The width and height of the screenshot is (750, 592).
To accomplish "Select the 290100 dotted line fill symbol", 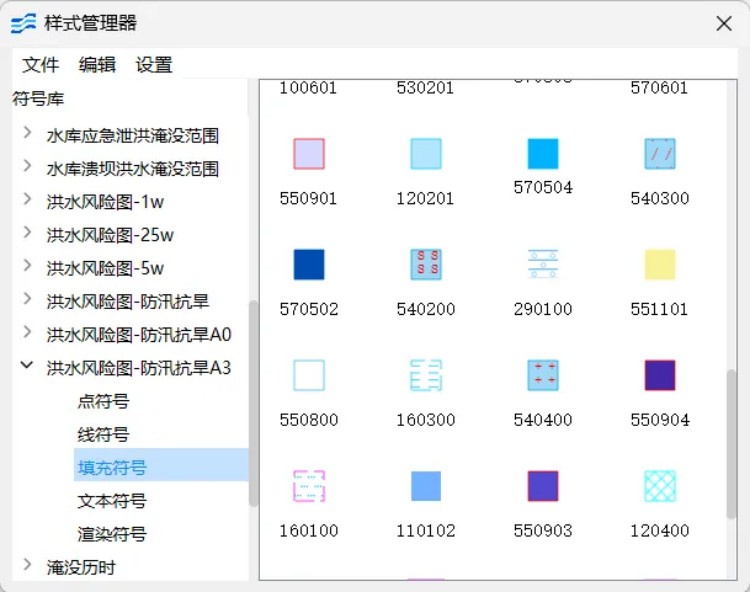I will click(543, 265).
